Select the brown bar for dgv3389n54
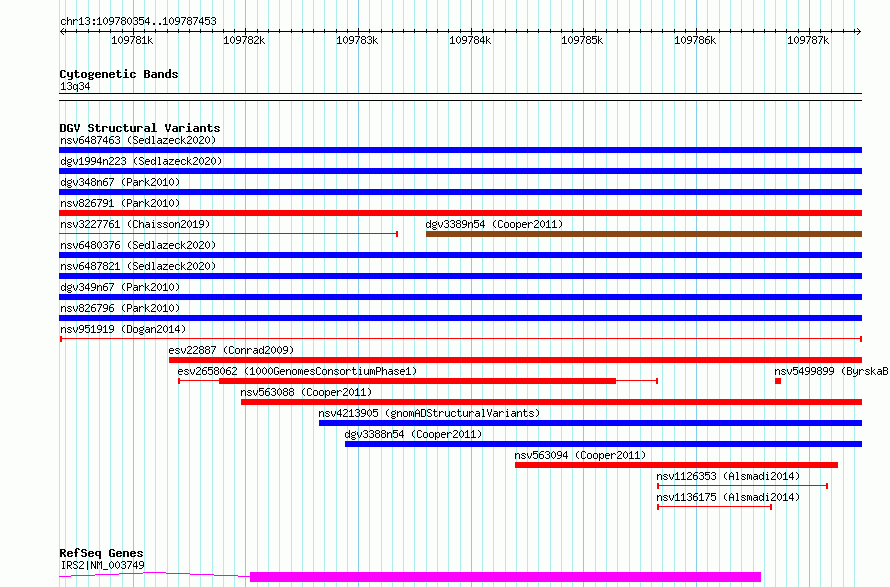 tap(644, 234)
